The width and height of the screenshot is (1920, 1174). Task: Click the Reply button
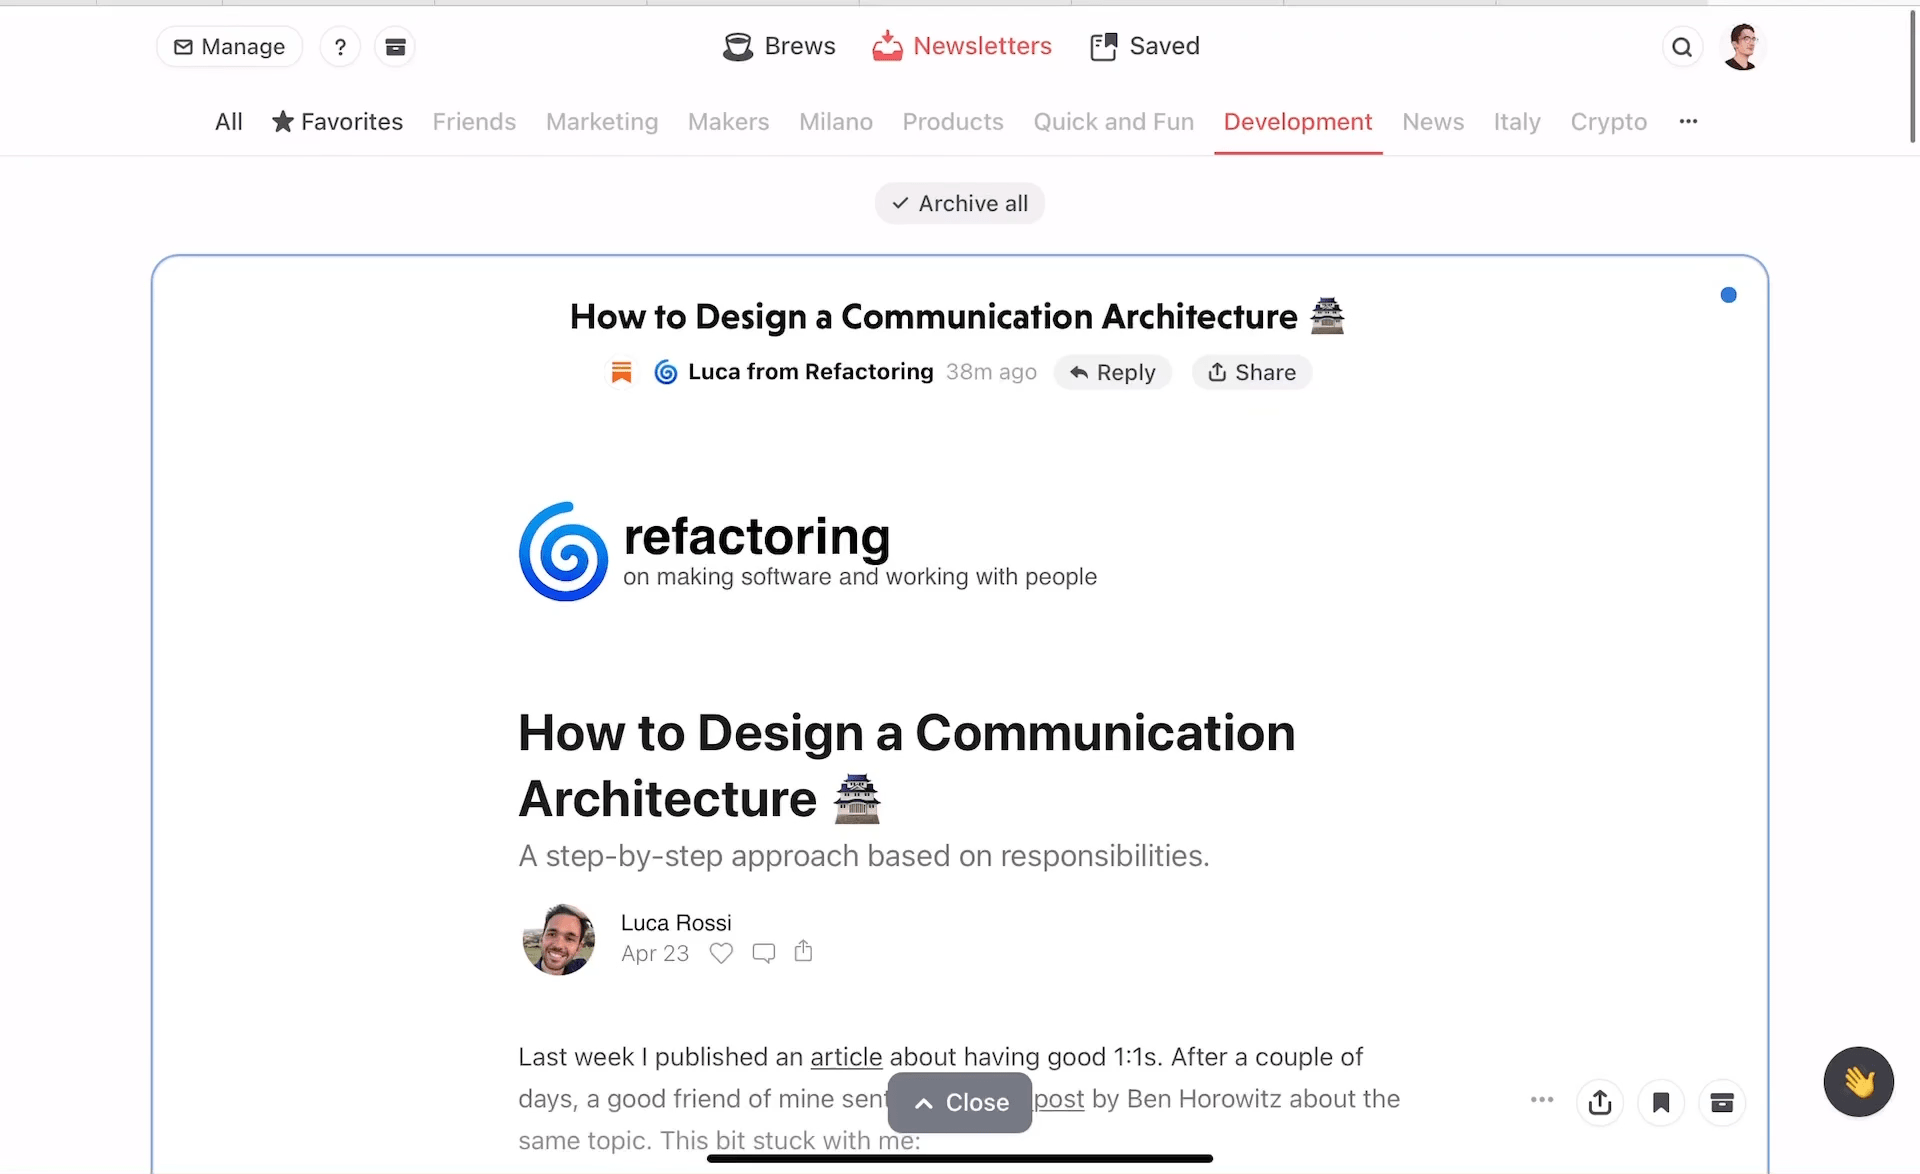point(1112,372)
